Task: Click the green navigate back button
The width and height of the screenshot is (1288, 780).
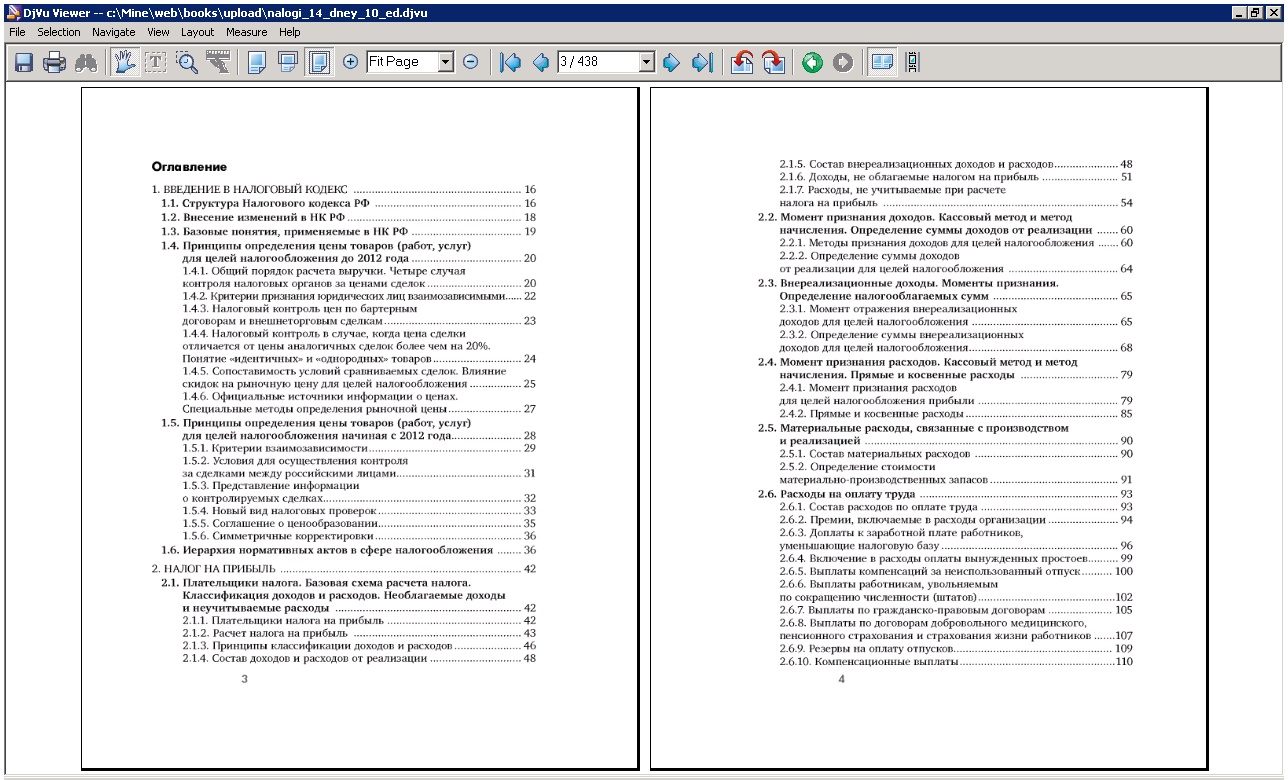Action: click(812, 62)
